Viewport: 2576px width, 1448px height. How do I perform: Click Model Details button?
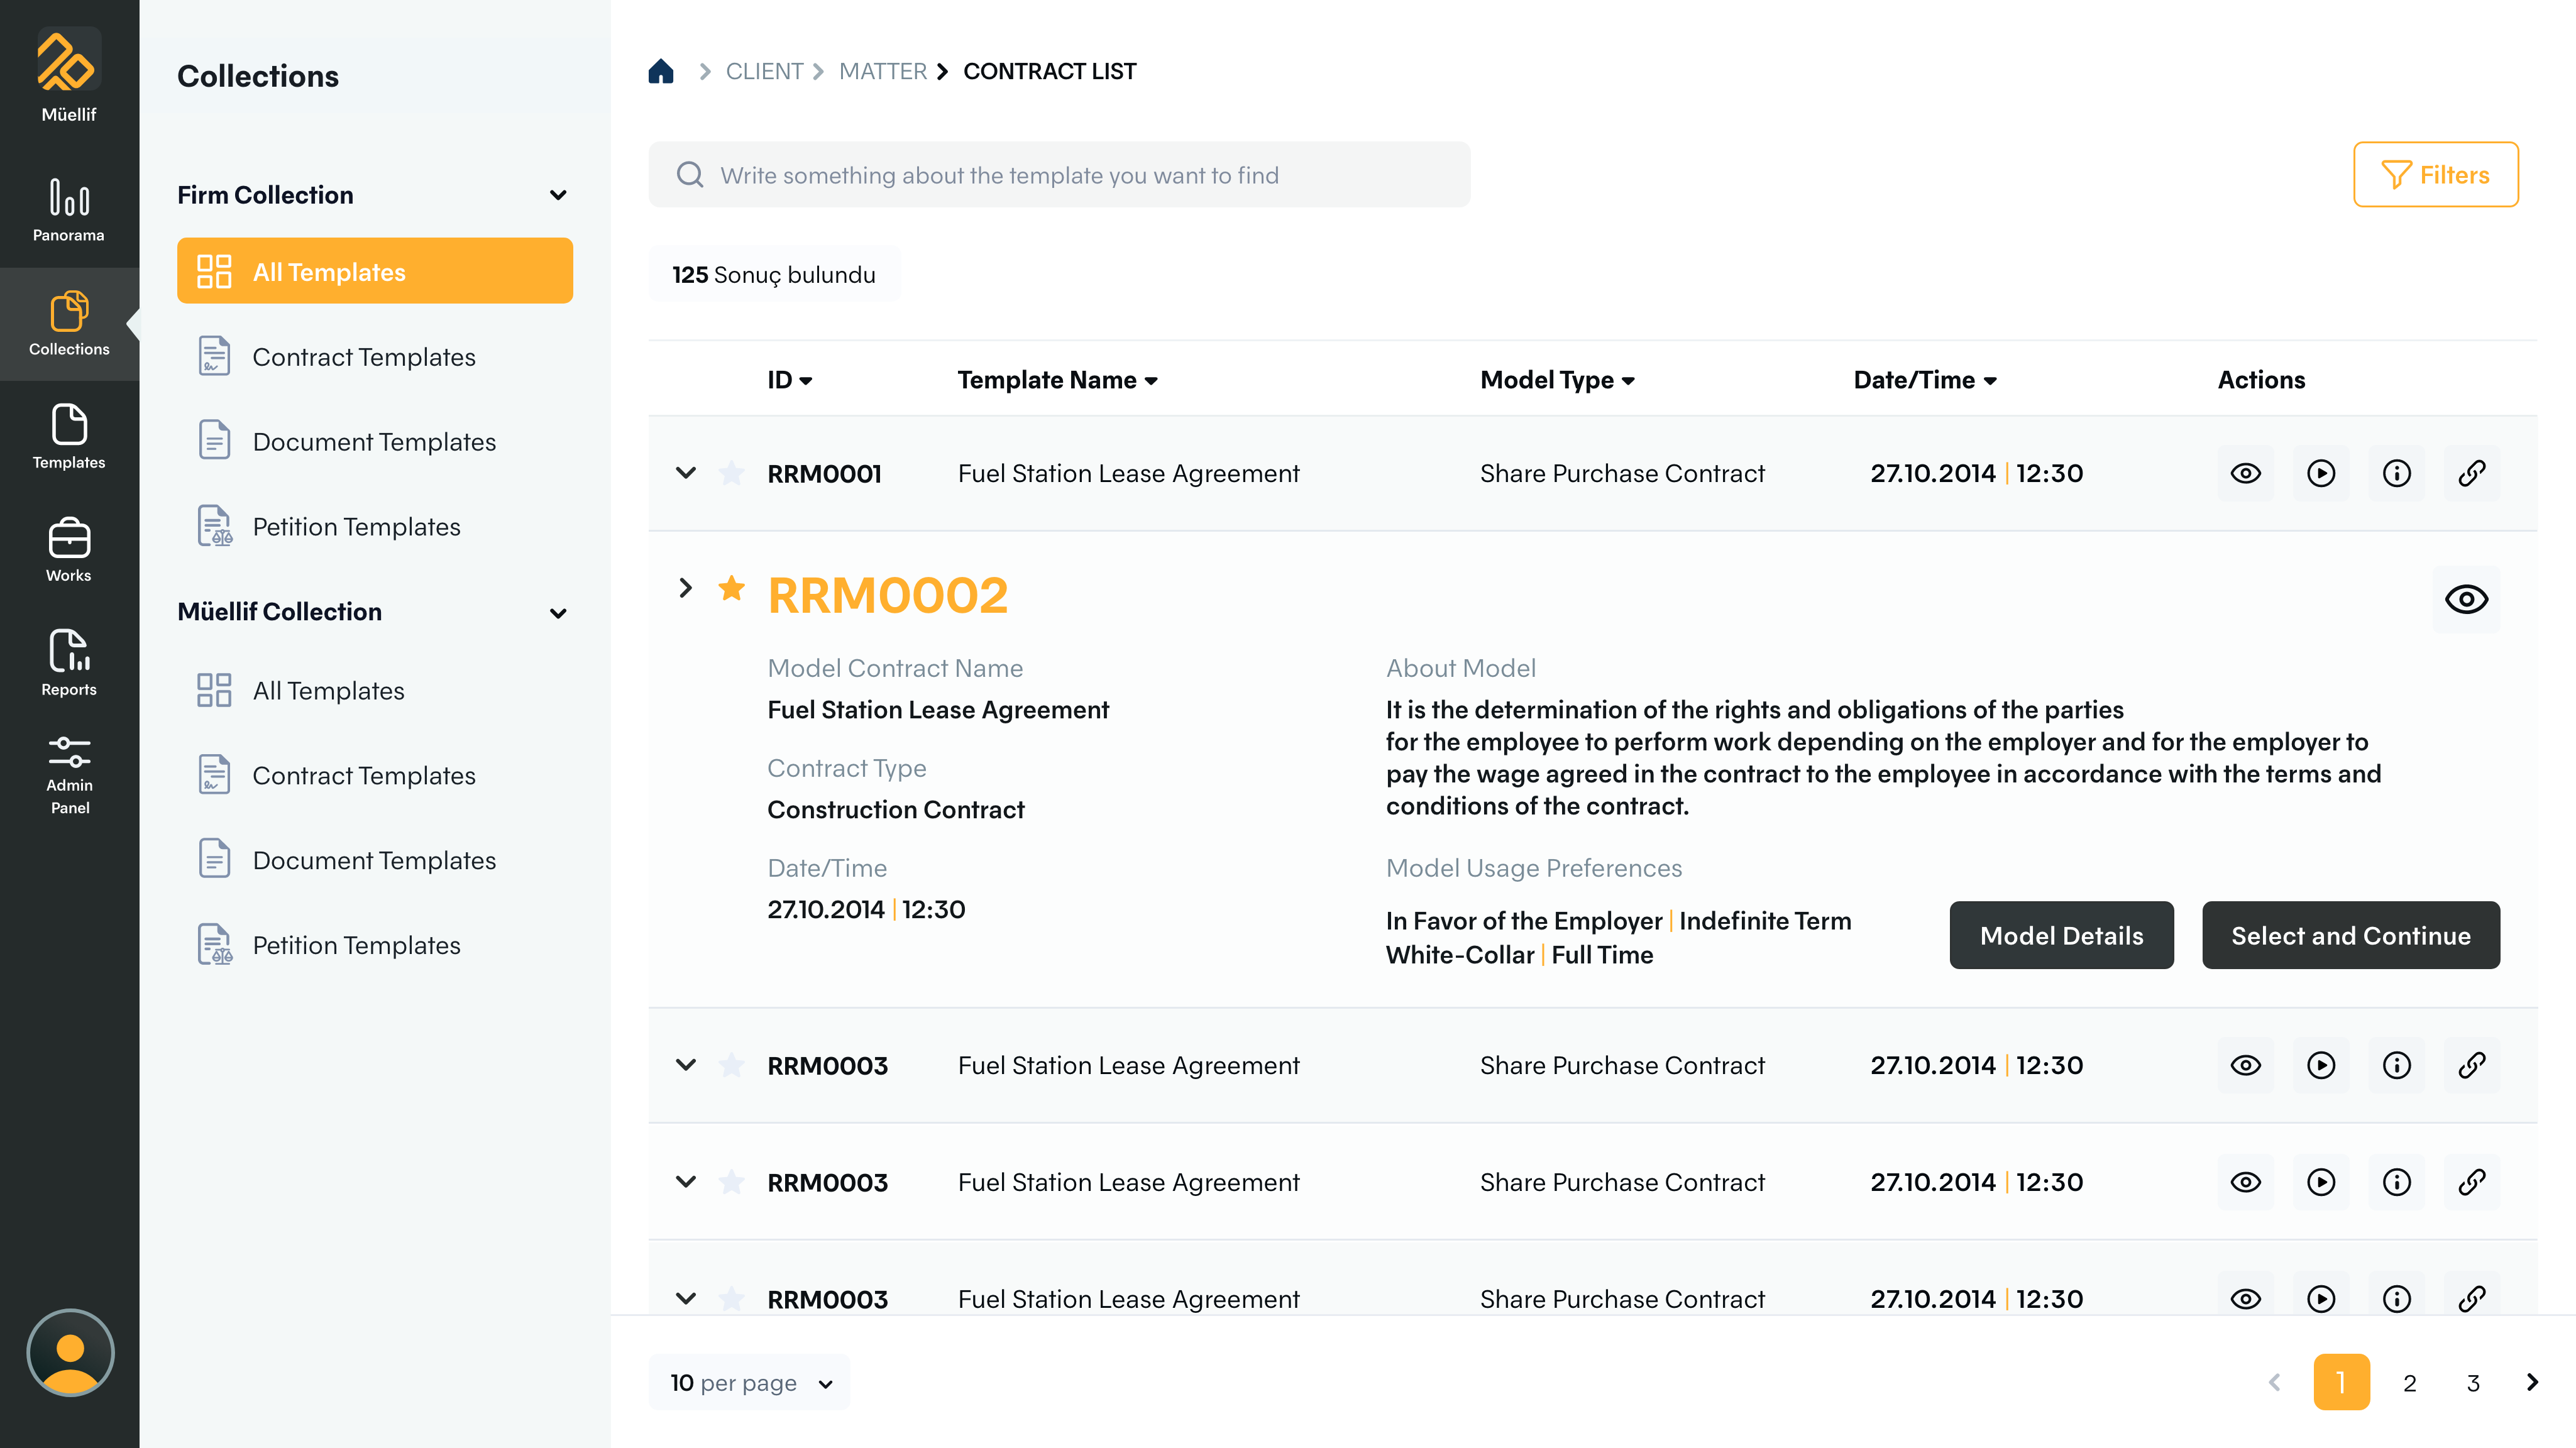pos(2061,935)
